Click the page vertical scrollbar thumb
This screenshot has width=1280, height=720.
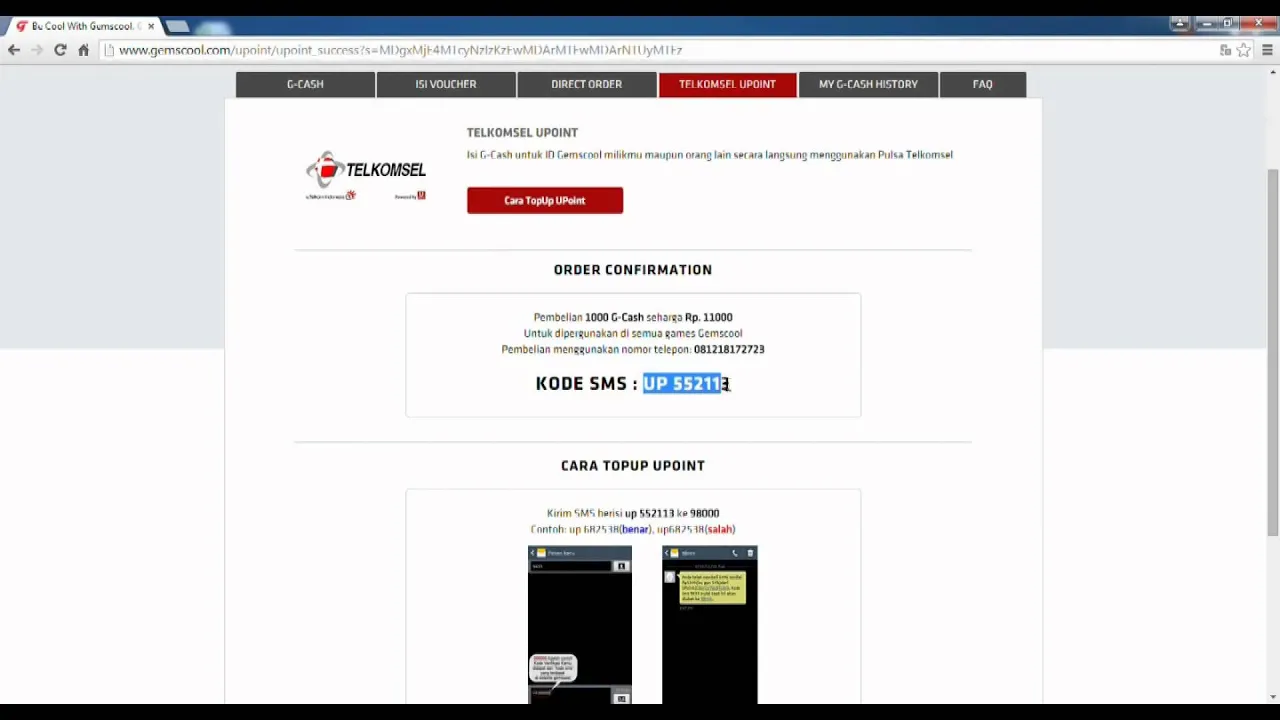1272,354
